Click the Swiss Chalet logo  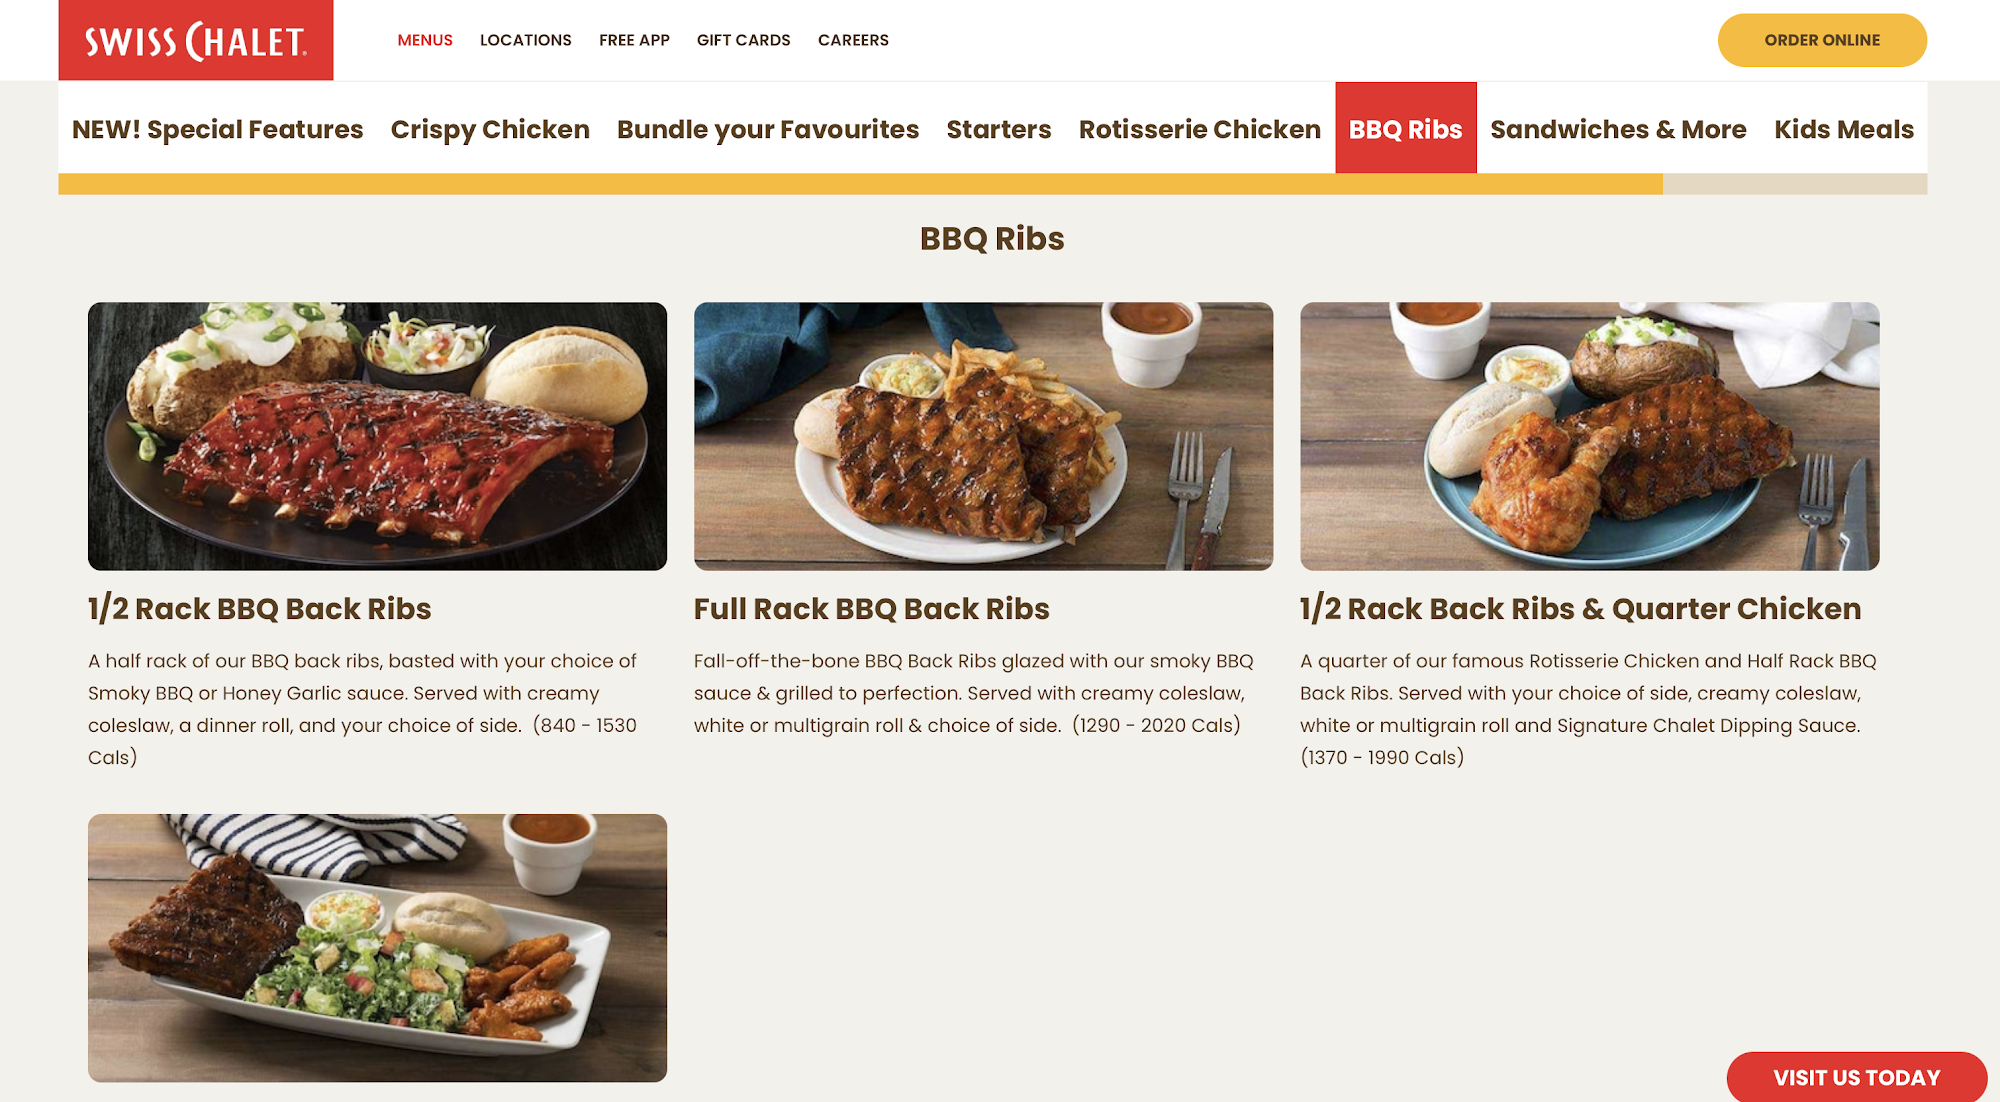pyautogui.click(x=196, y=40)
